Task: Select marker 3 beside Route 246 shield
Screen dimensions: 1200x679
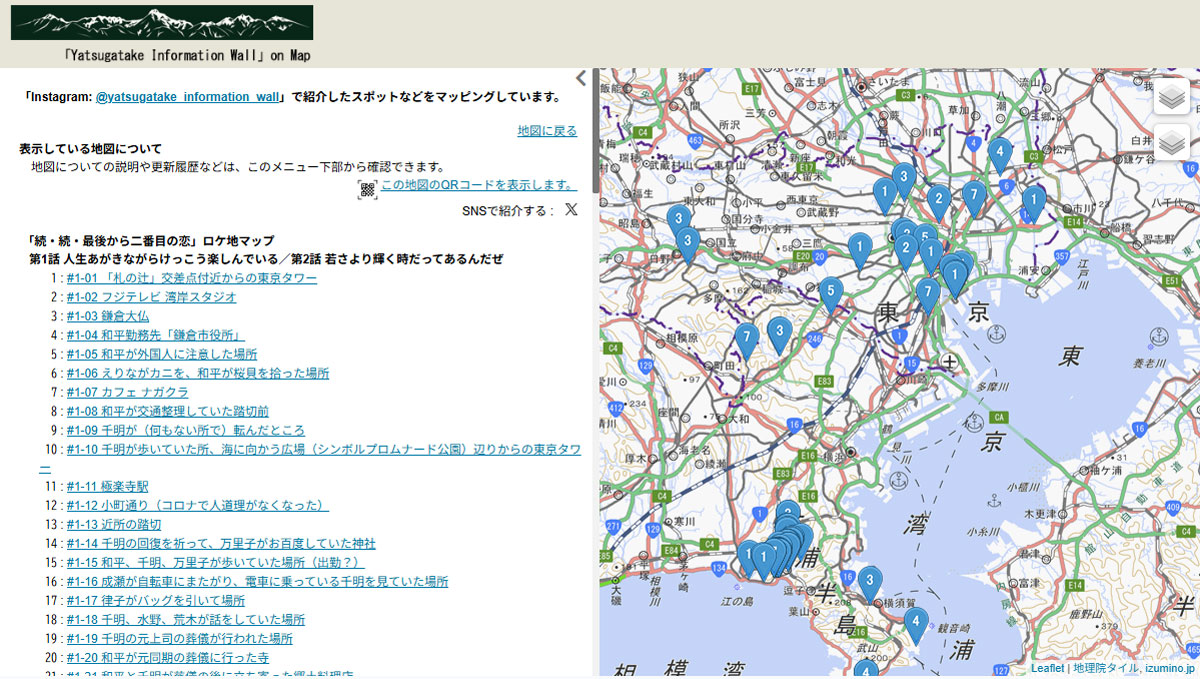Action: click(779, 335)
